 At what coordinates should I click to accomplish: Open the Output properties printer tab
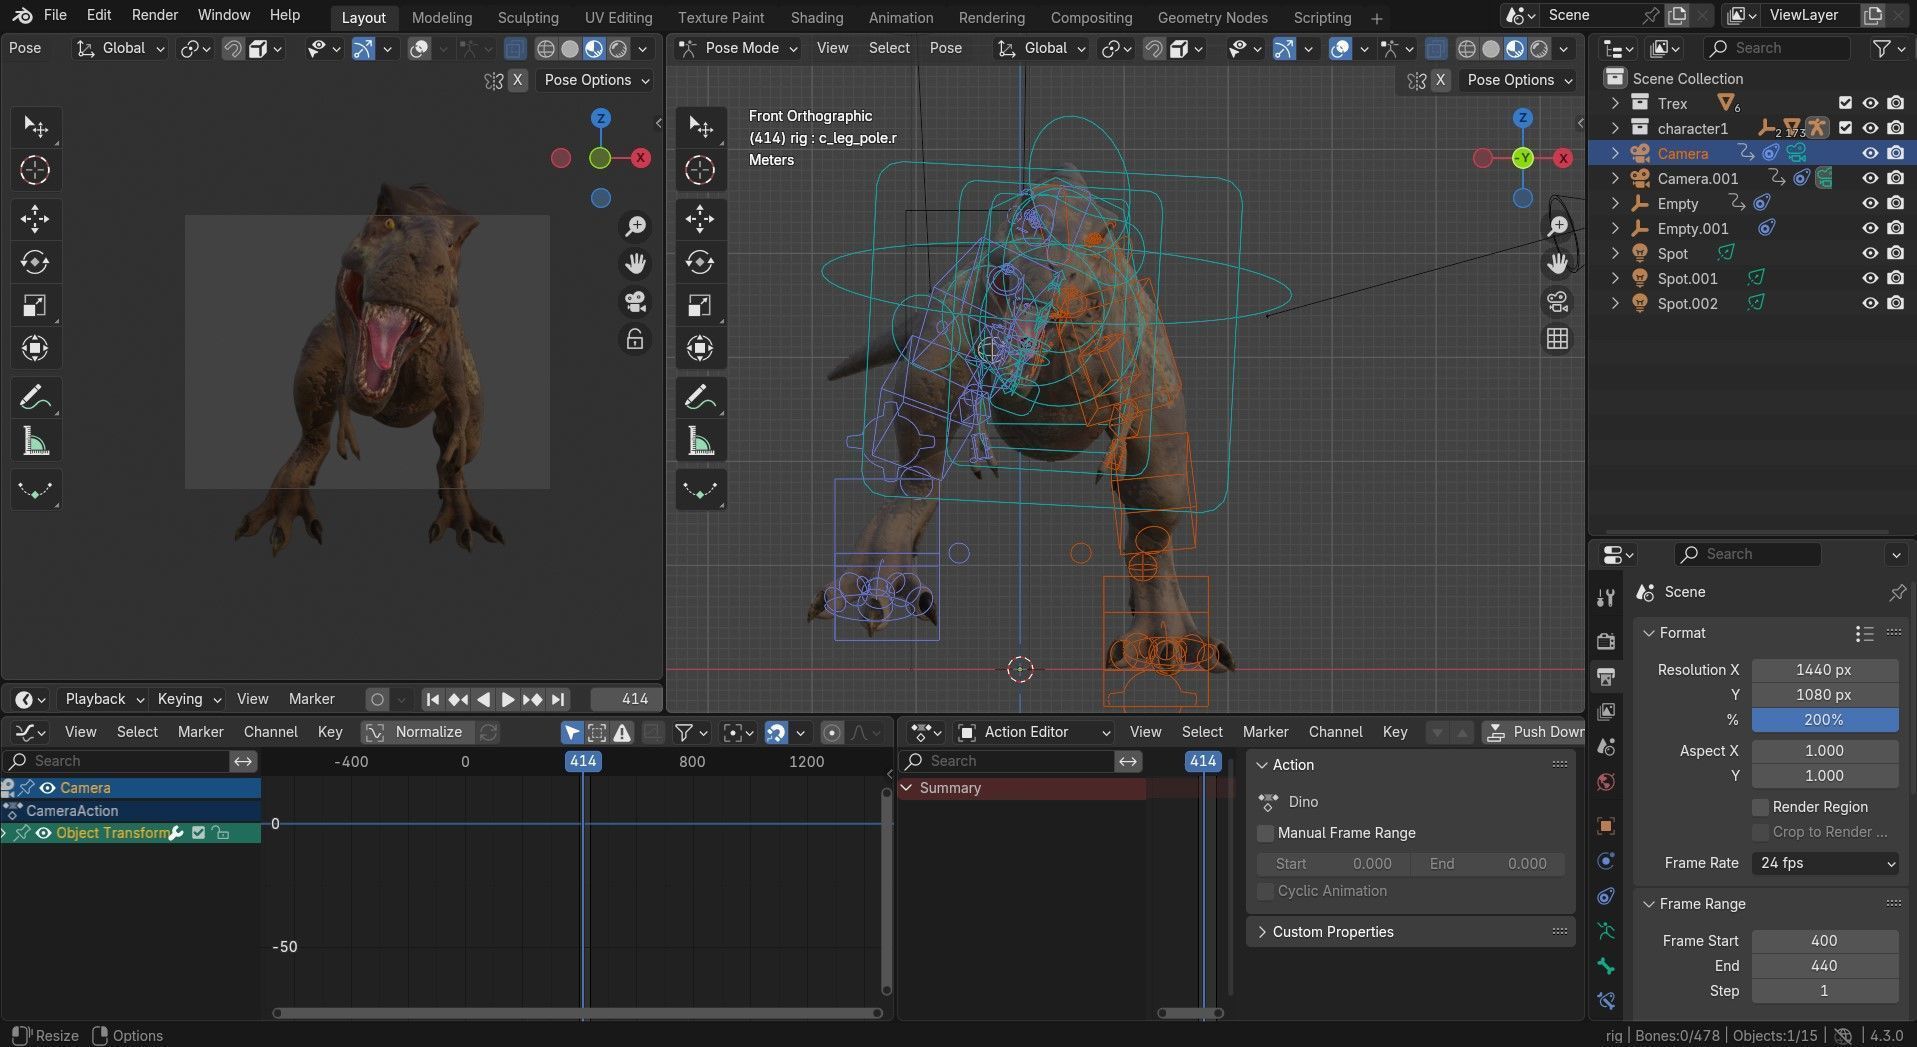[1606, 677]
